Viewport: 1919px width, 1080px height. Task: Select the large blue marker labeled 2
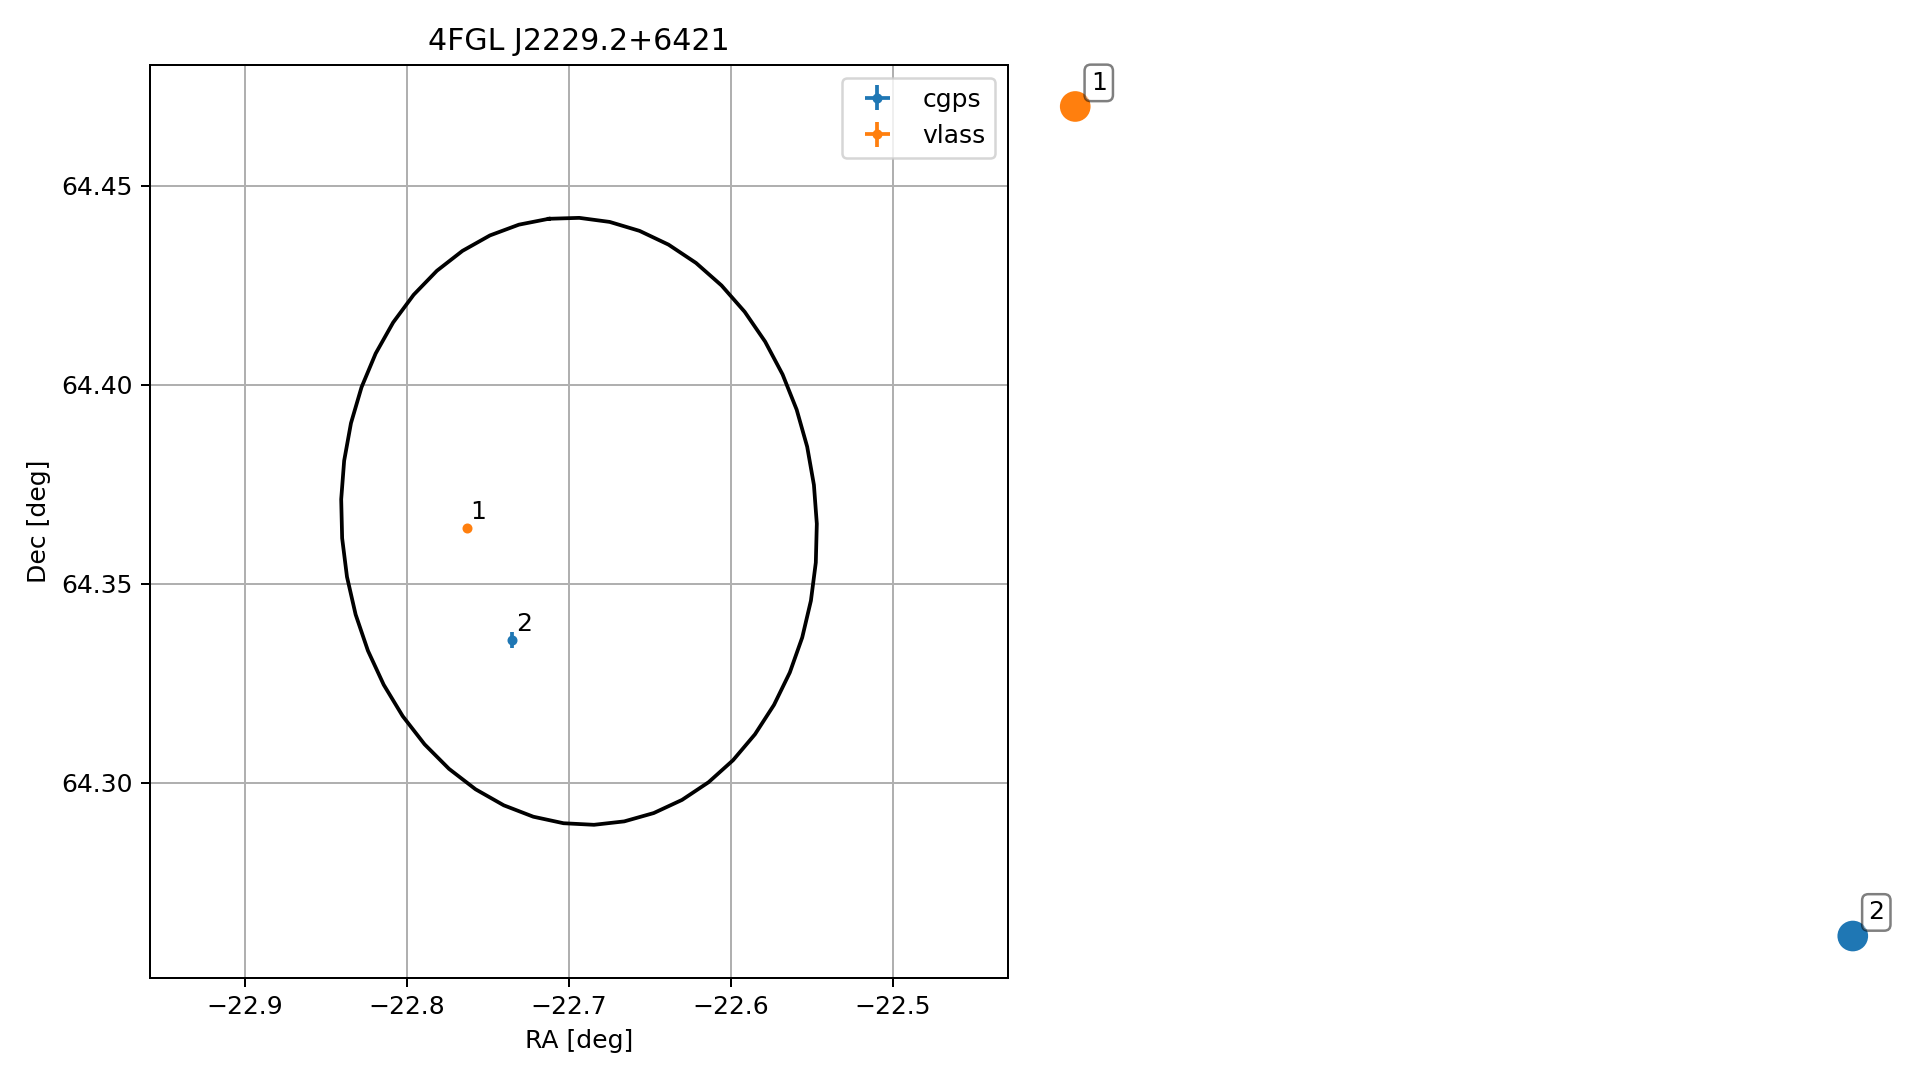click(x=1852, y=936)
